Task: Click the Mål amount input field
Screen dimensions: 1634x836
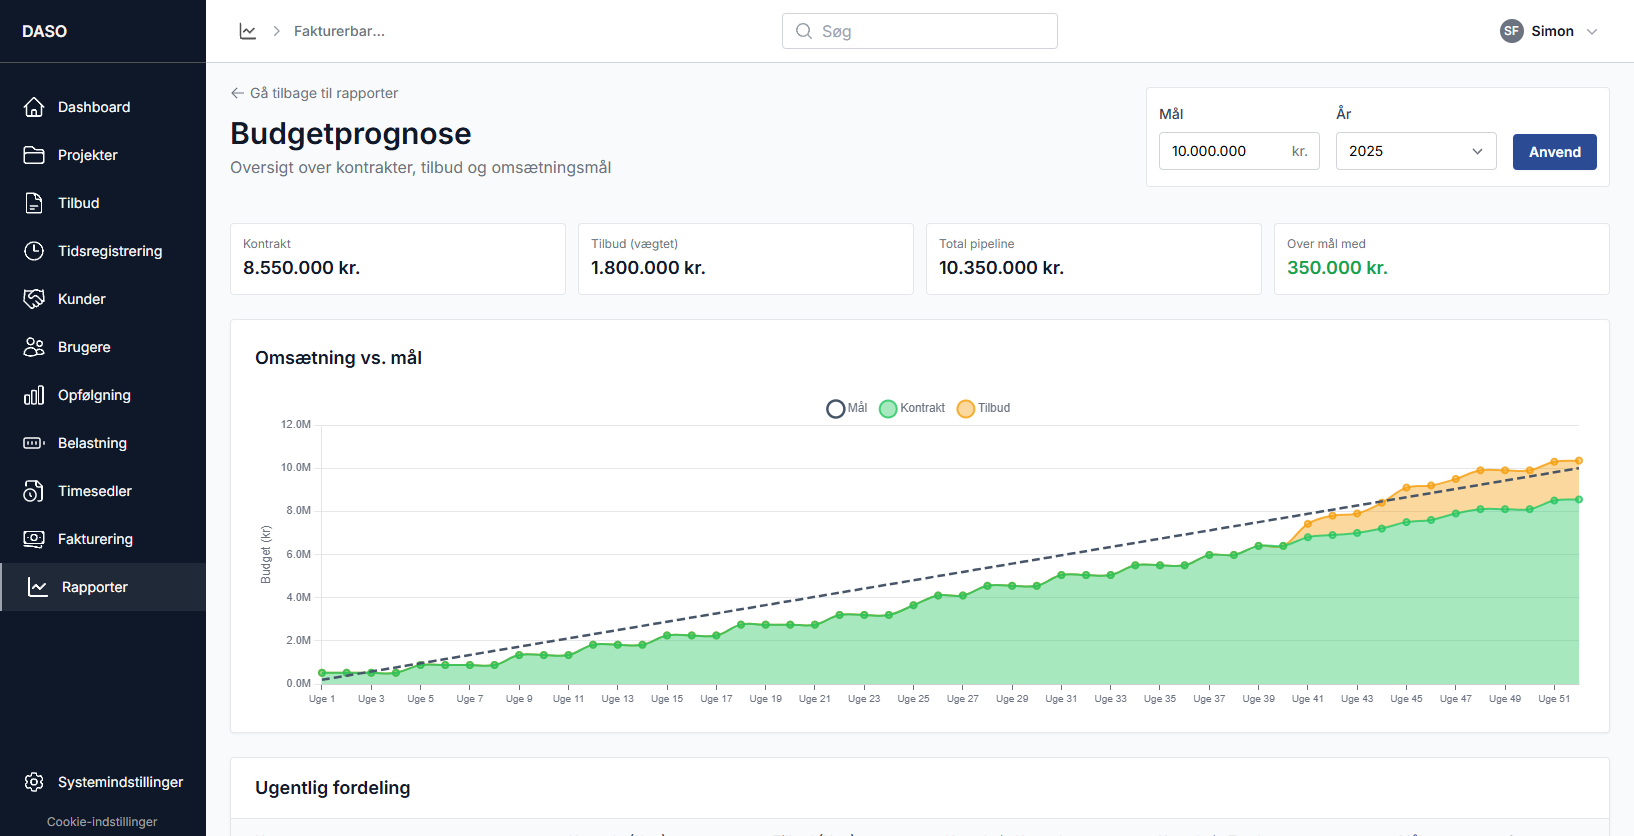Action: pos(1225,151)
